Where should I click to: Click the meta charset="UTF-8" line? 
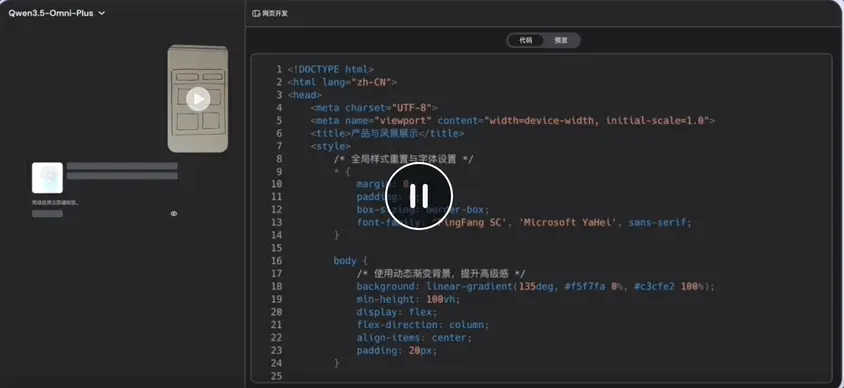tap(374, 108)
